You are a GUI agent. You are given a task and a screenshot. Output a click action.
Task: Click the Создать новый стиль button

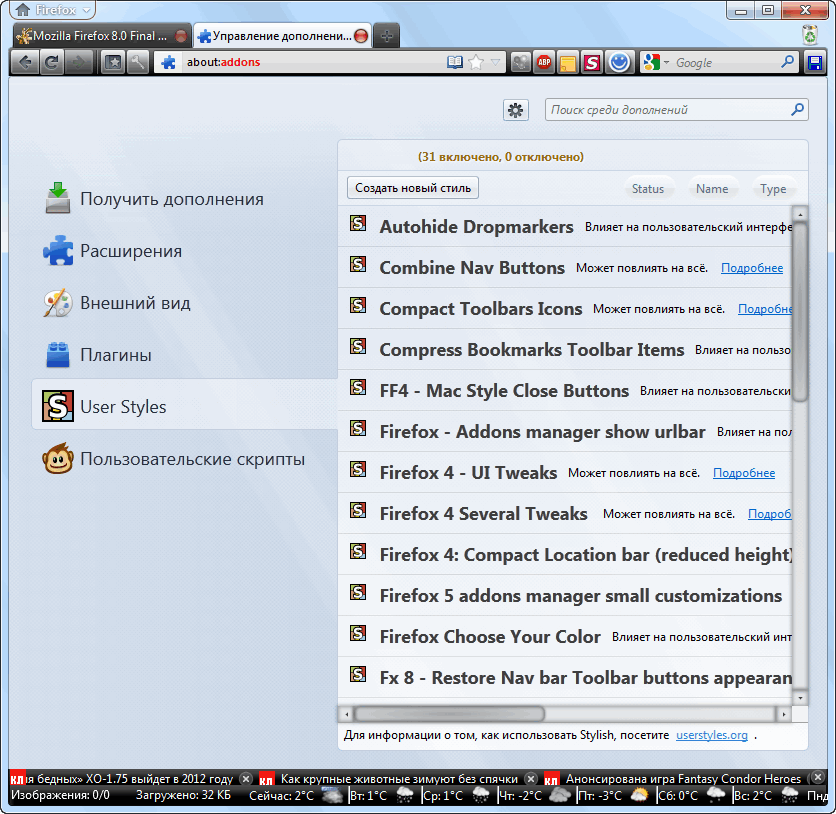[413, 188]
